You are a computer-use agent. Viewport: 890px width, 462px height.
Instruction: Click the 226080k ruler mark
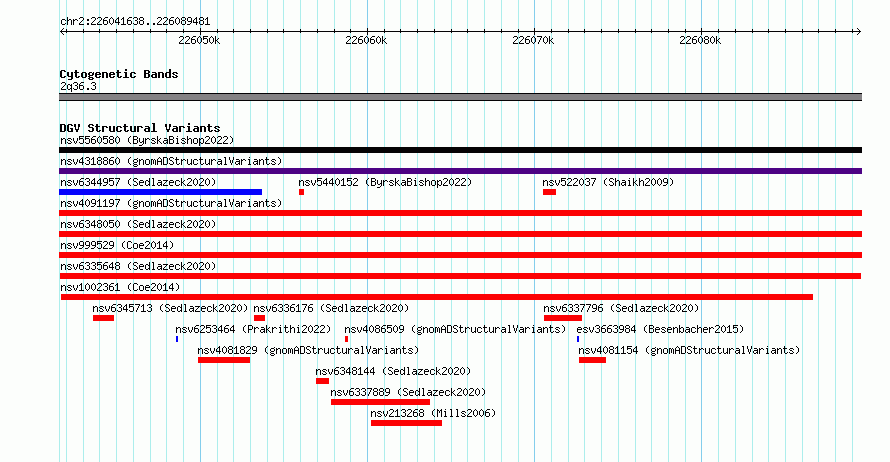pos(700,40)
